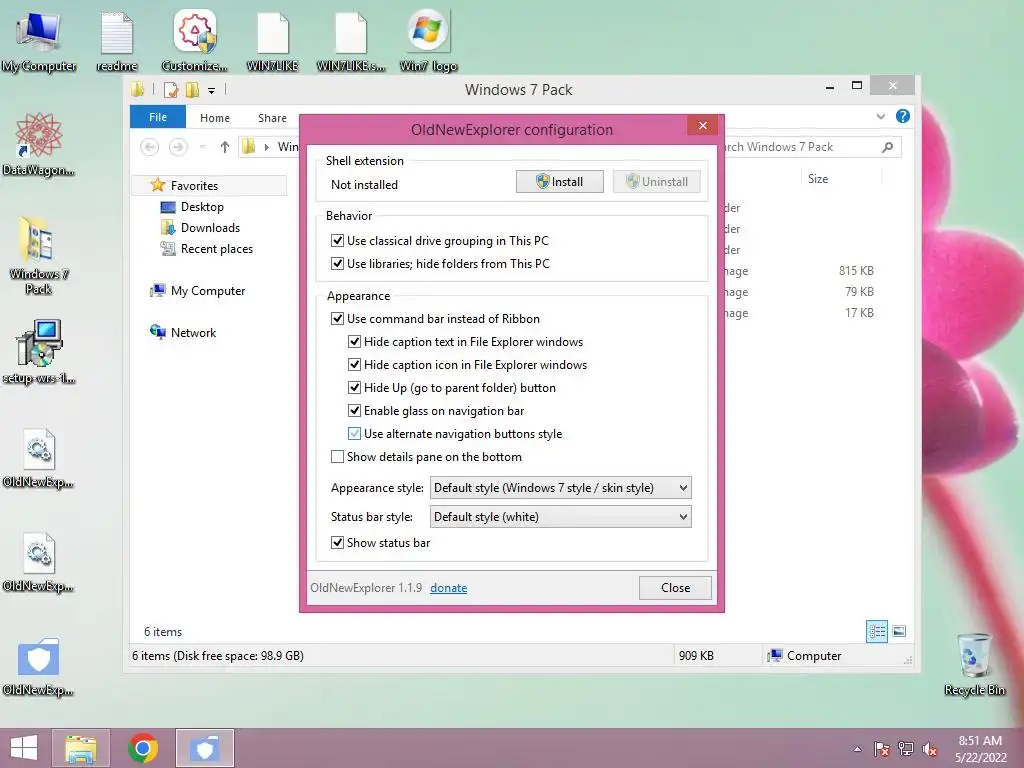Viewport: 1024px width, 768px height.
Task: Open Action Center flag tray icon
Action: click(881, 749)
